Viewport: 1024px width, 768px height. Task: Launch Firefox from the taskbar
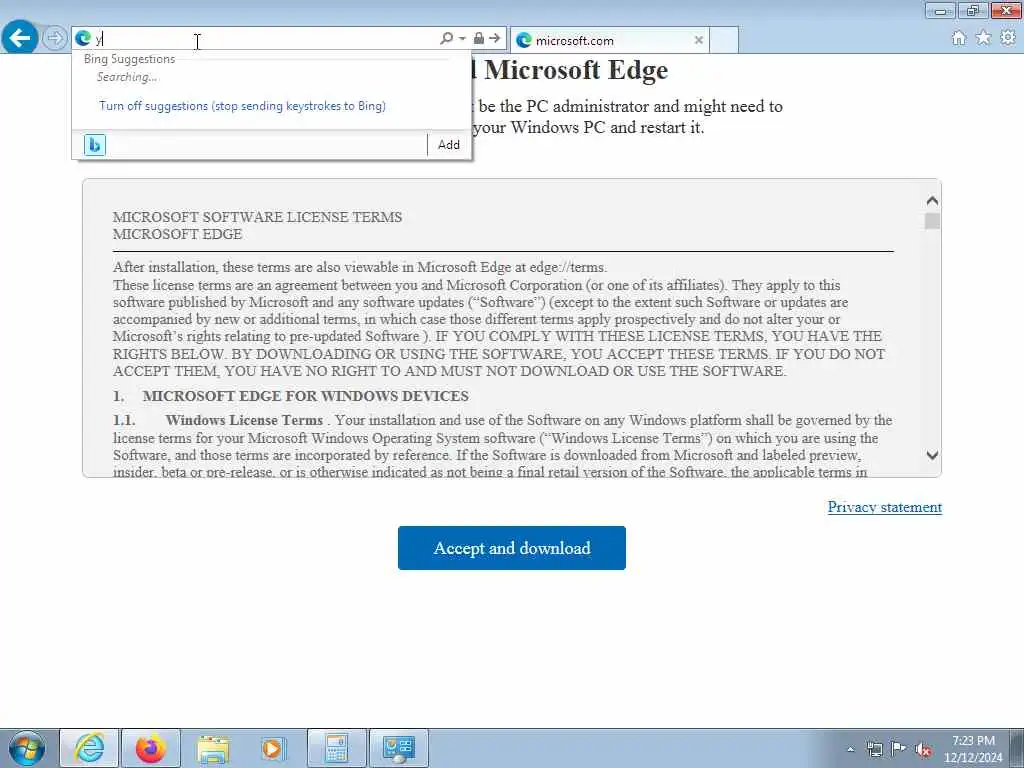150,748
